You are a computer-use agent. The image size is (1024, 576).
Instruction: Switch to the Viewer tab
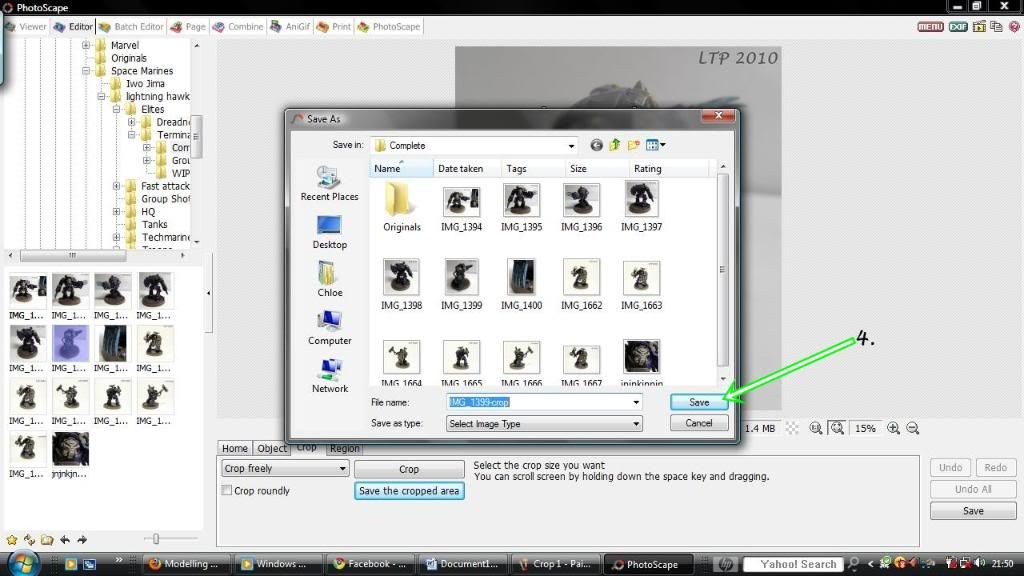[26, 27]
